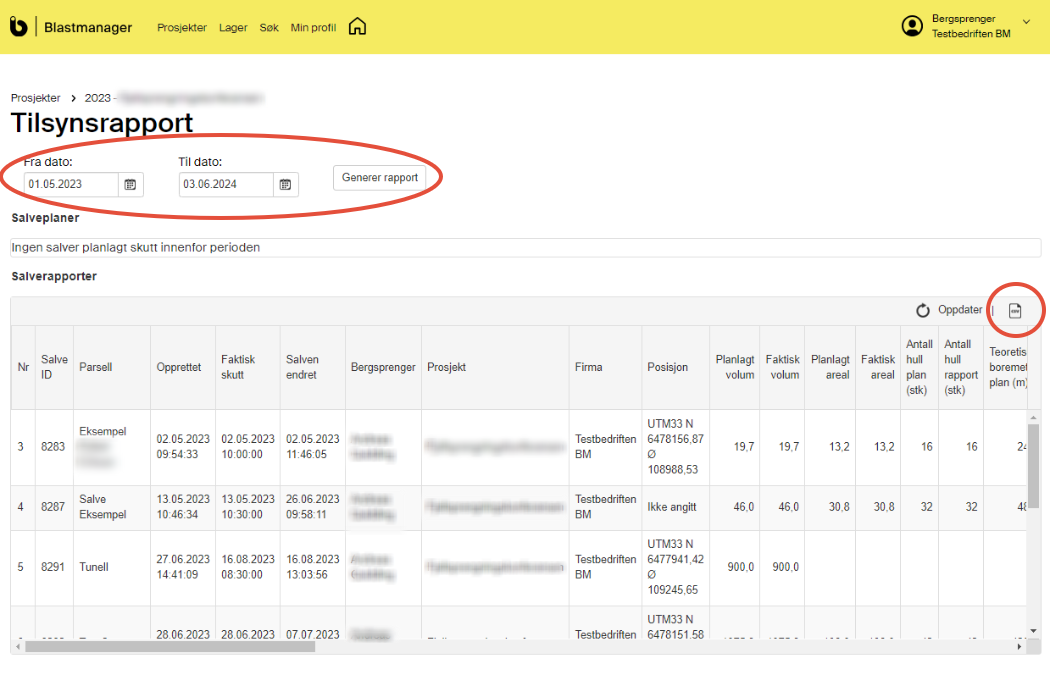Sort by the Faktisk skutt column header
The height and width of the screenshot is (675, 1050).
[x=248, y=367]
